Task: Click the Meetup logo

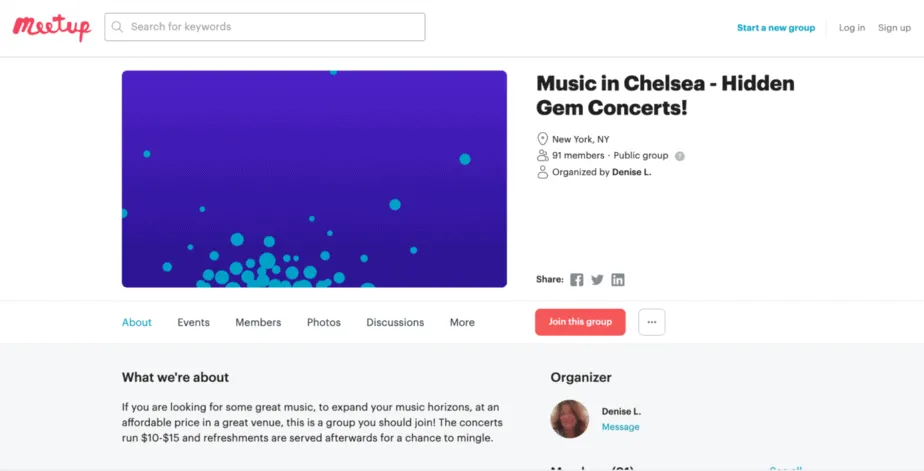Action: [52, 28]
